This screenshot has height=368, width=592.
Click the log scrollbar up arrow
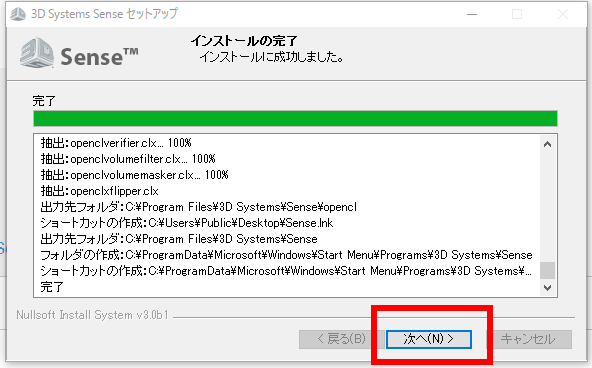[547, 144]
